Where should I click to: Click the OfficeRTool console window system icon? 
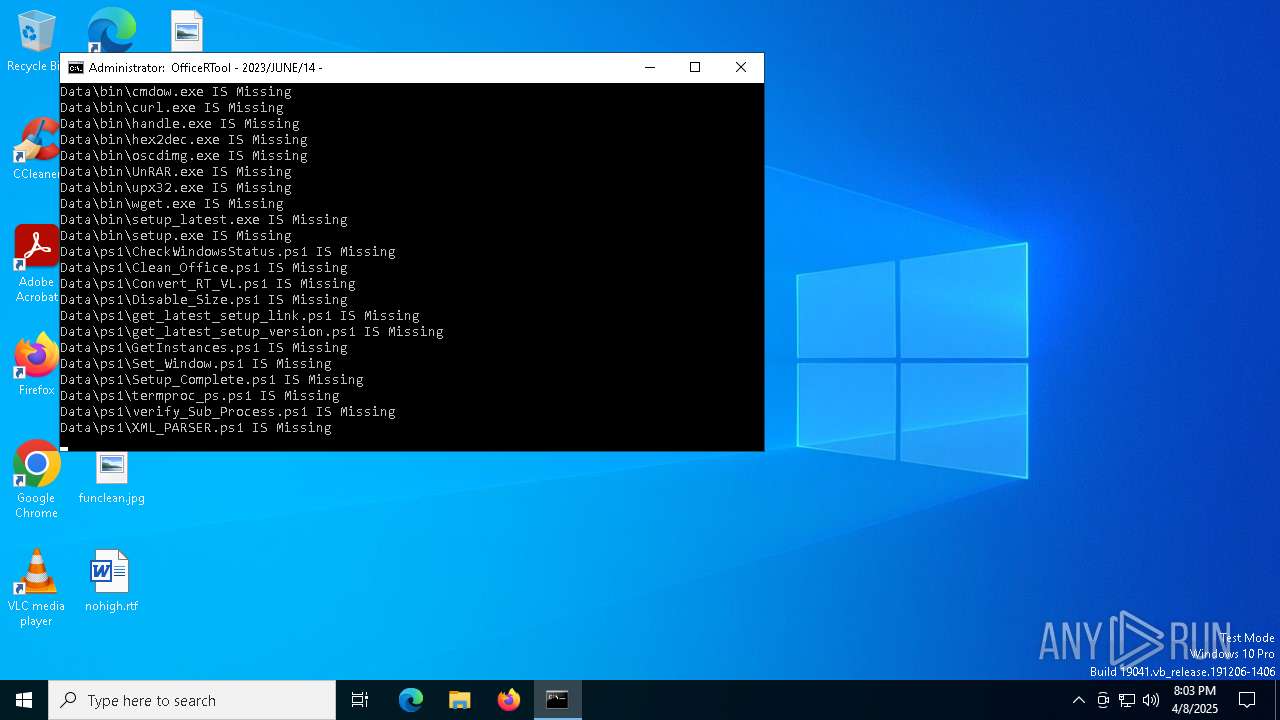[x=75, y=68]
